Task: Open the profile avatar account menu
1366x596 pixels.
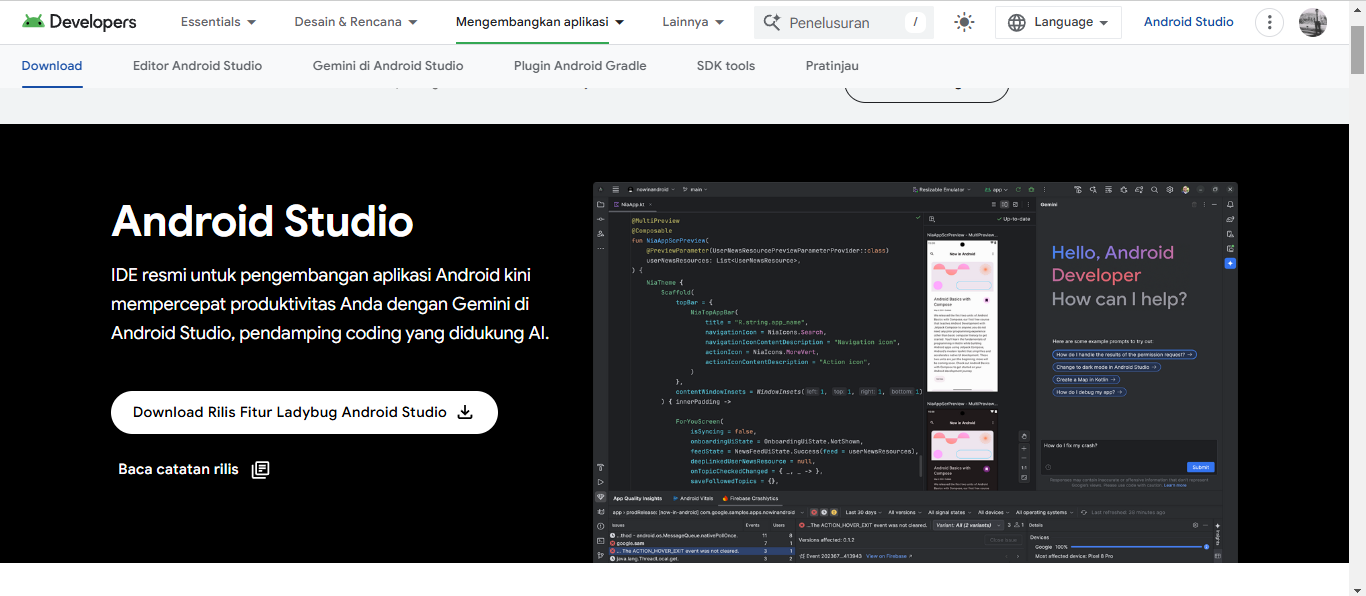Action: [x=1313, y=22]
